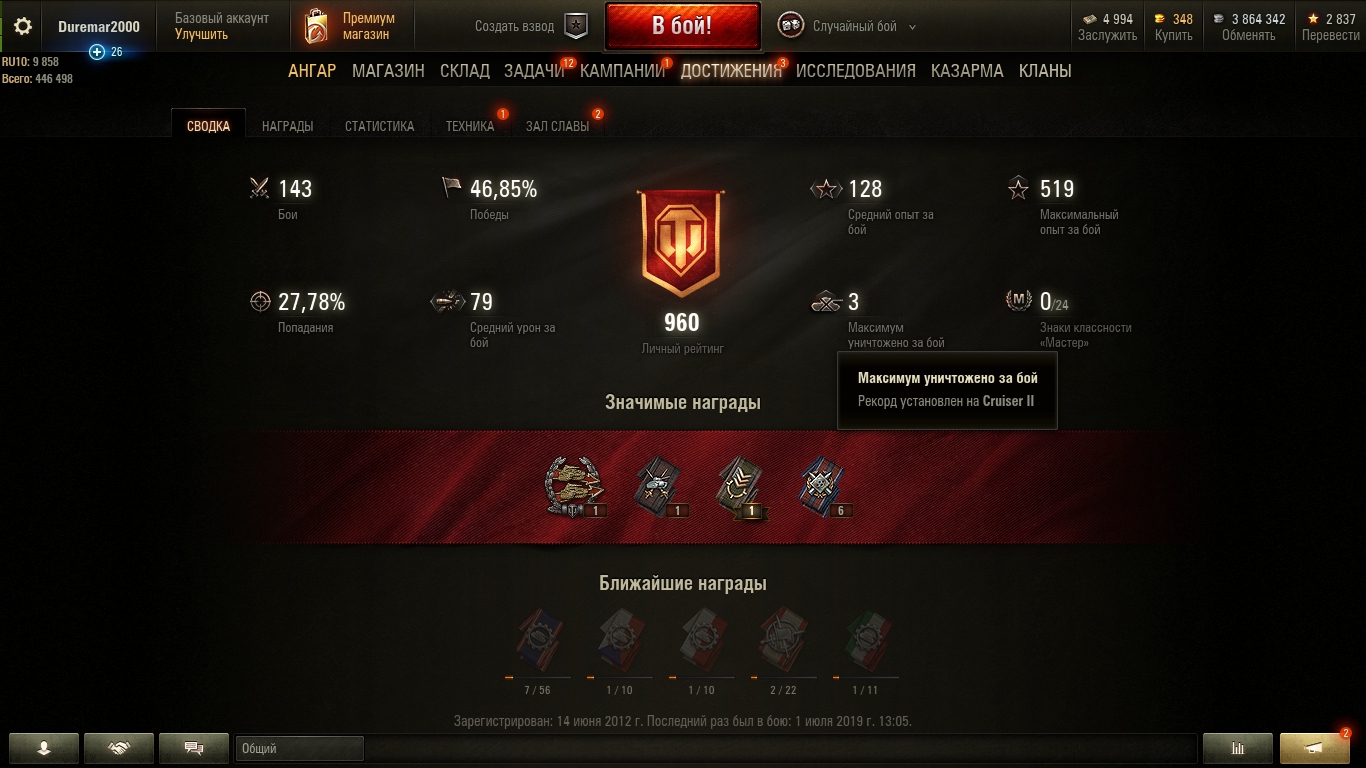1366x768 pixels.
Task: Open settings via the gear icon
Action: point(22,26)
